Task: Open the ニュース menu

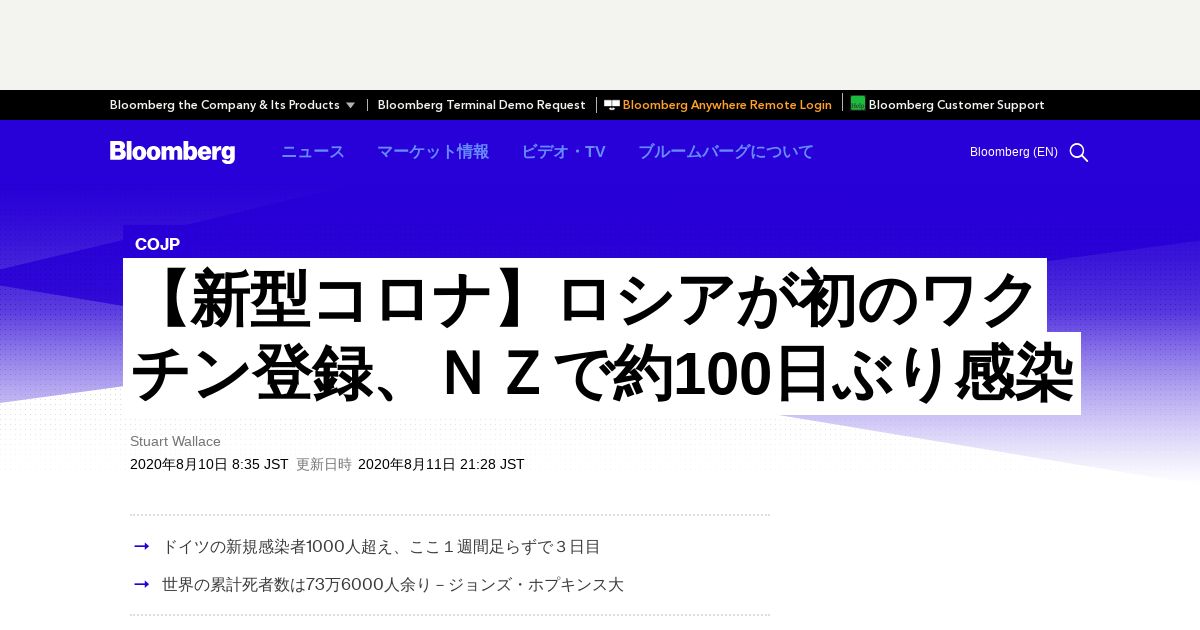Action: pos(313,152)
